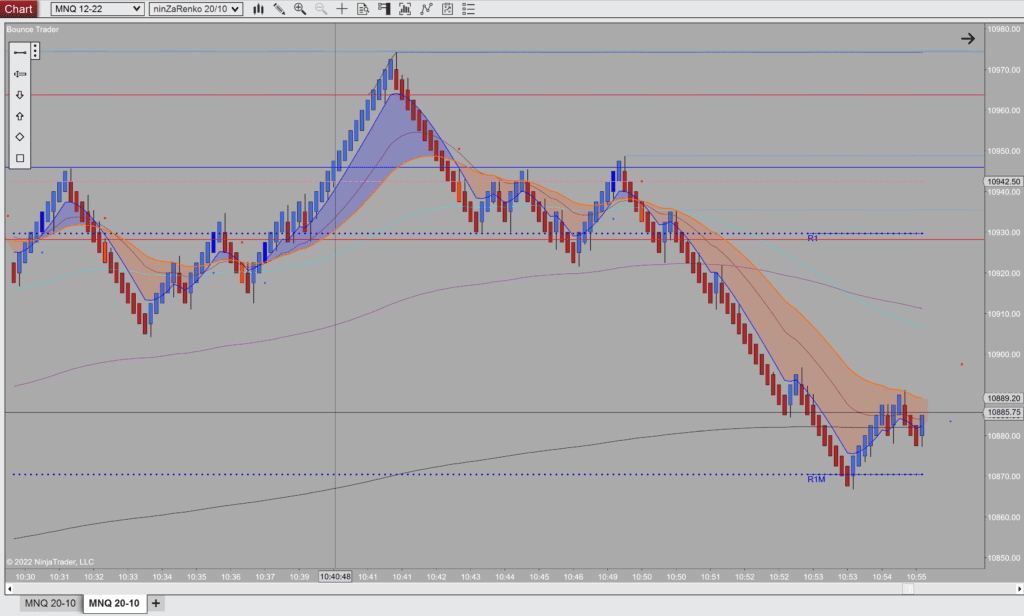Select the down-arrow marker tool
This screenshot has width=1024, height=616.
pos(19,95)
